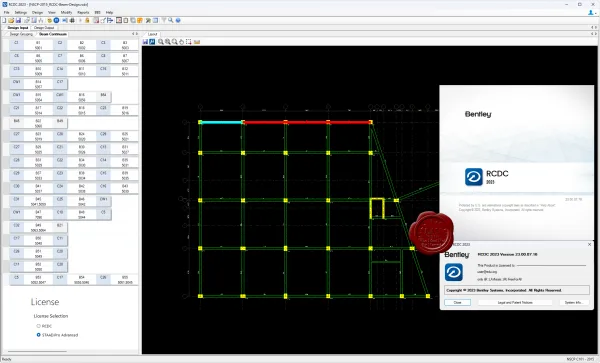Select the STAAD.Pro Advanced license option
Viewport: 600px width, 363px height.
click(39, 335)
